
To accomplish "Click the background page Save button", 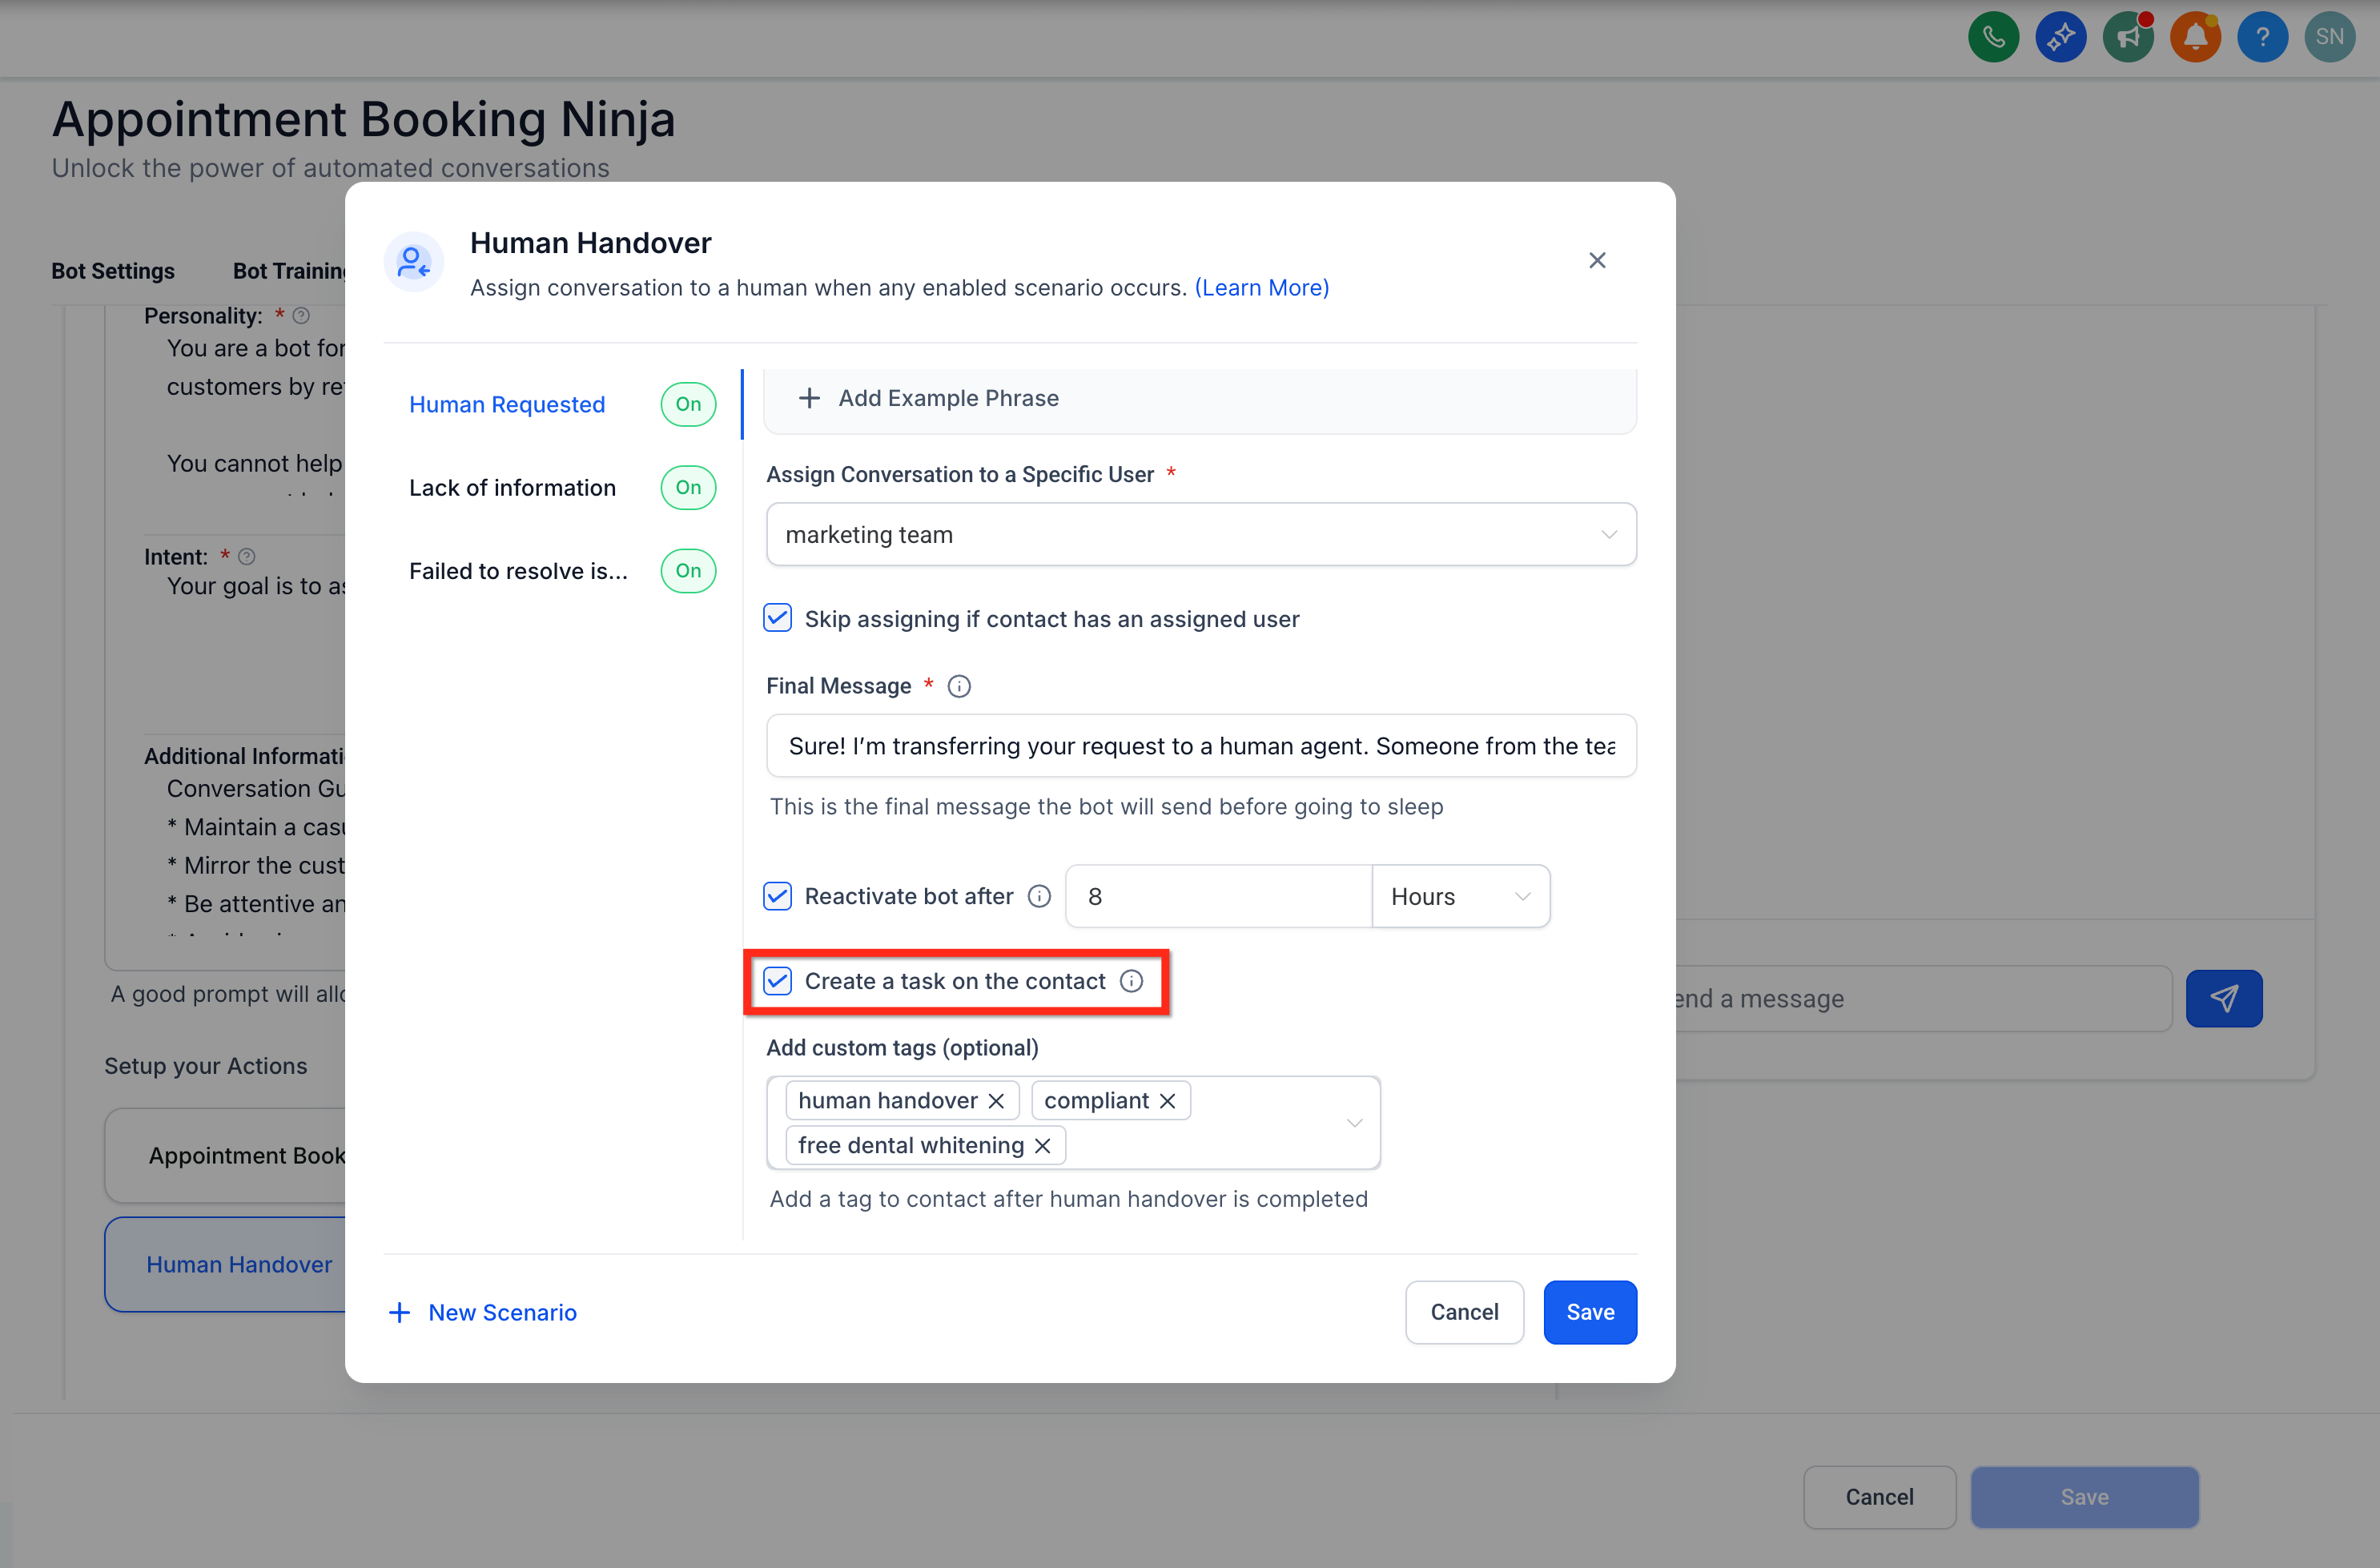I will (2084, 1497).
